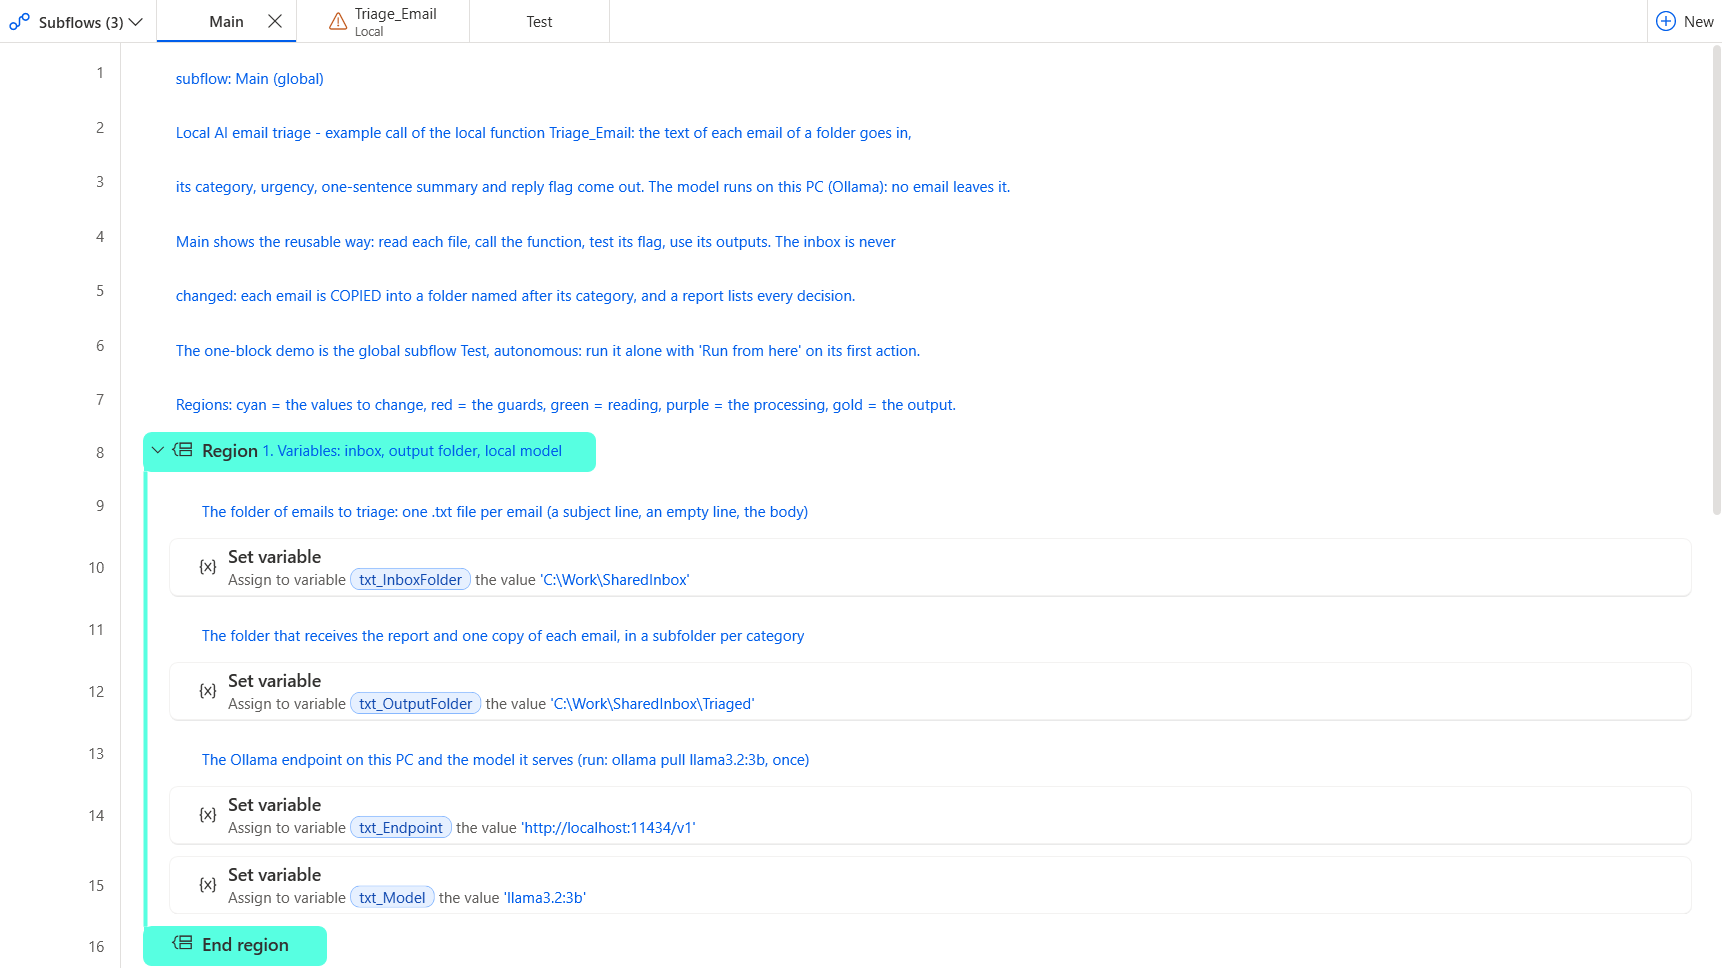Switch to the Main tab
Viewport: 1722px width, 968px height.
[226, 21]
